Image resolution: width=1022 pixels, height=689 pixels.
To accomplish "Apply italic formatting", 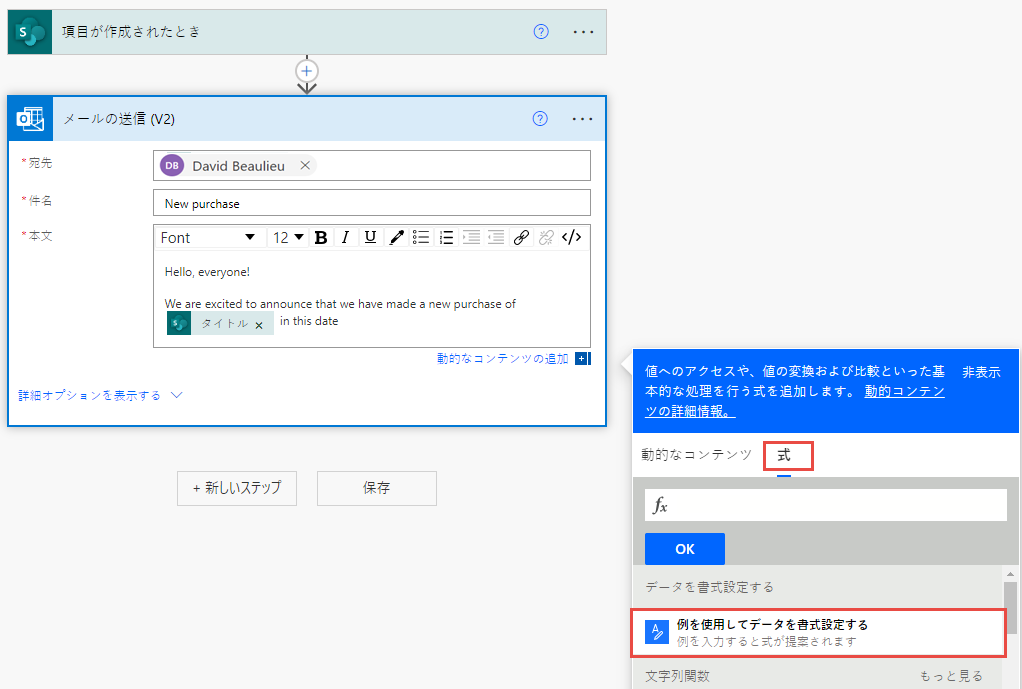I will [x=345, y=237].
